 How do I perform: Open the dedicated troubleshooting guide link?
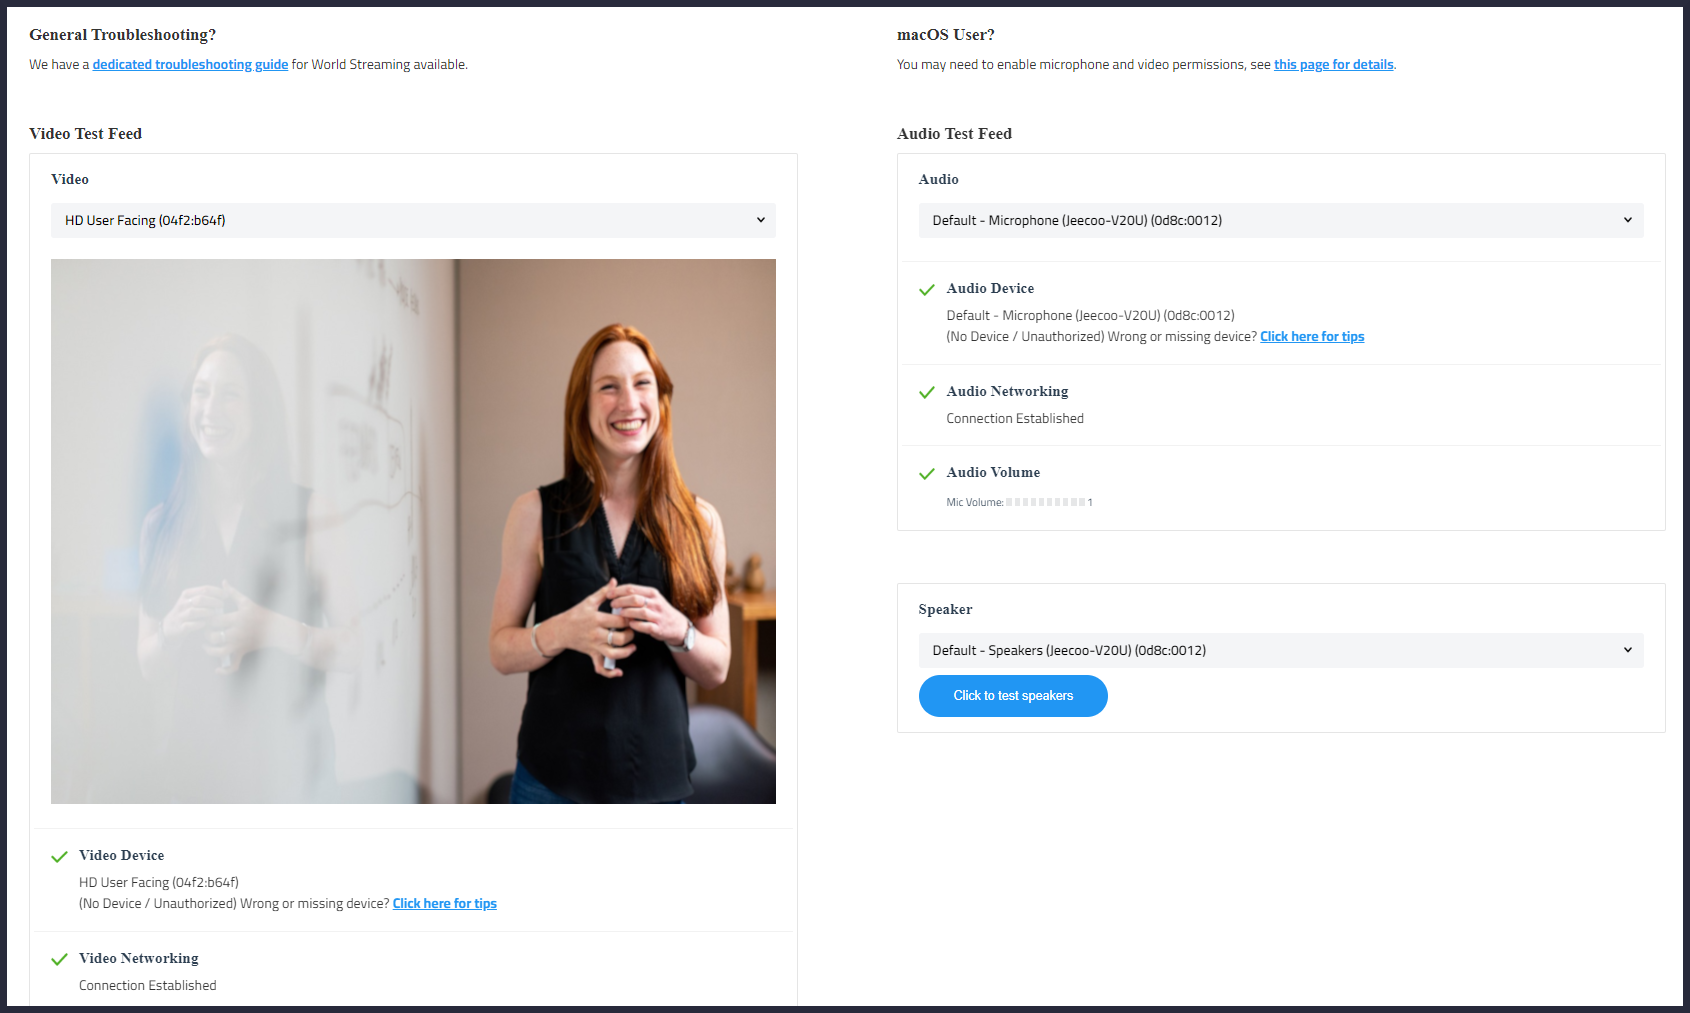pyautogui.click(x=190, y=65)
